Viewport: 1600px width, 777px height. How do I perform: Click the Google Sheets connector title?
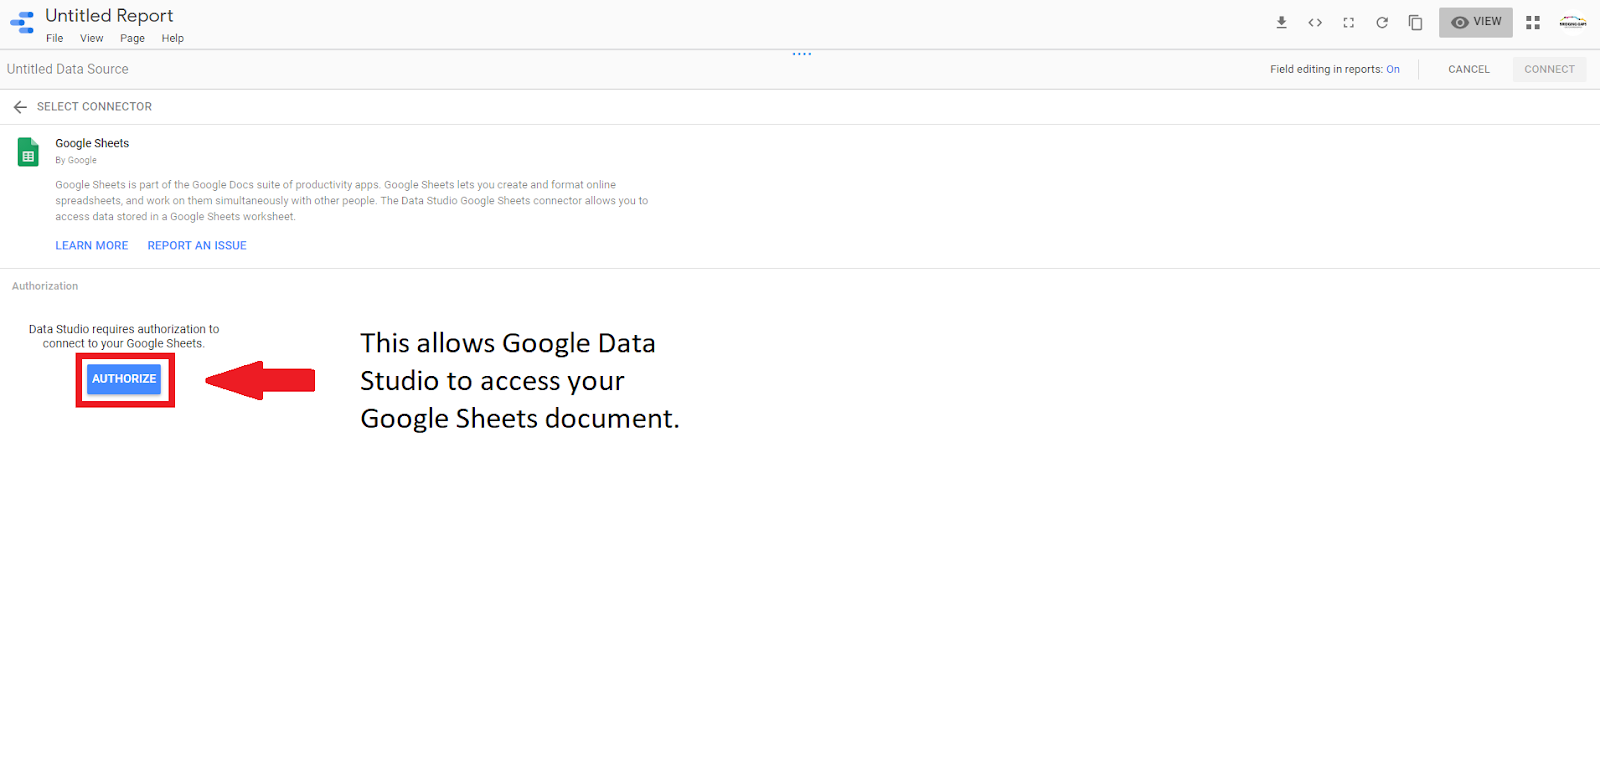[x=92, y=144]
